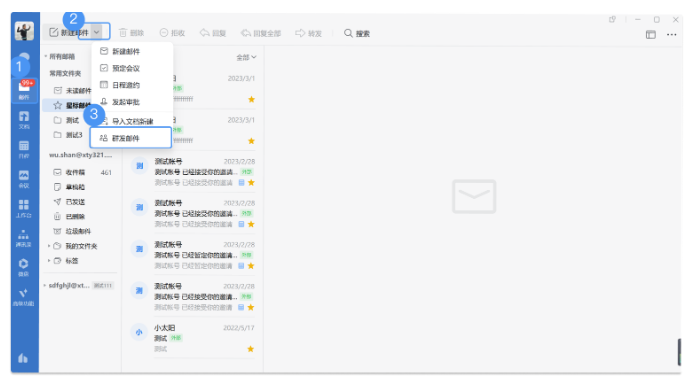Open the 全部 filter dropdown
Screen dimensions: 685x380
point(246,57)
